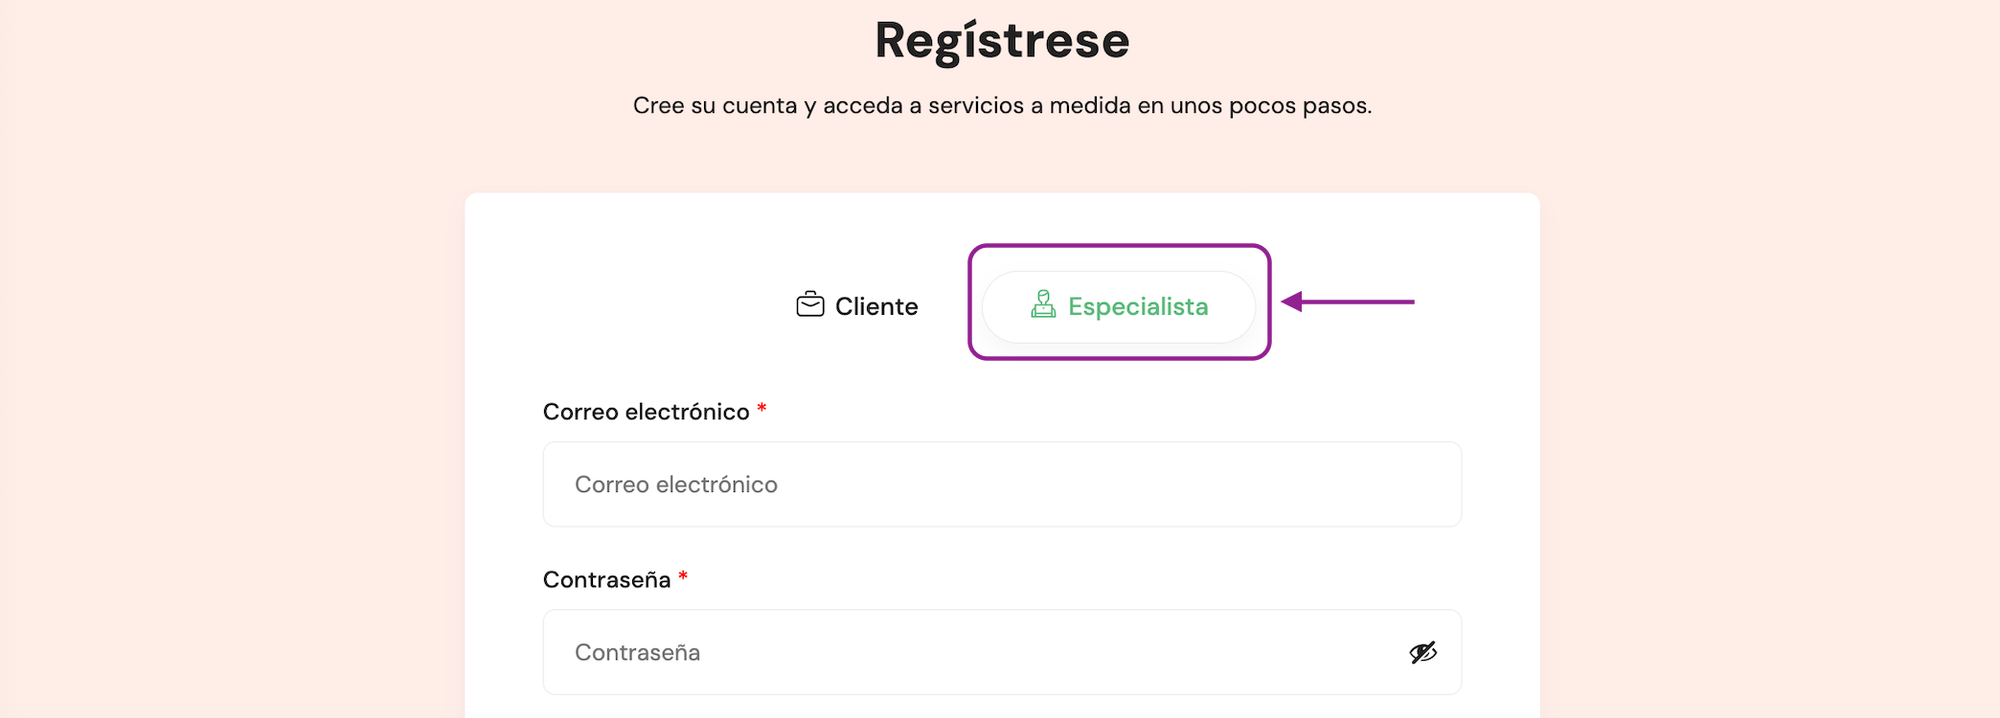The height and width of the screenshot is (718, 2000).
Task: Focus the Correo electrónico input field
Action: click(x=1002, y=484)
